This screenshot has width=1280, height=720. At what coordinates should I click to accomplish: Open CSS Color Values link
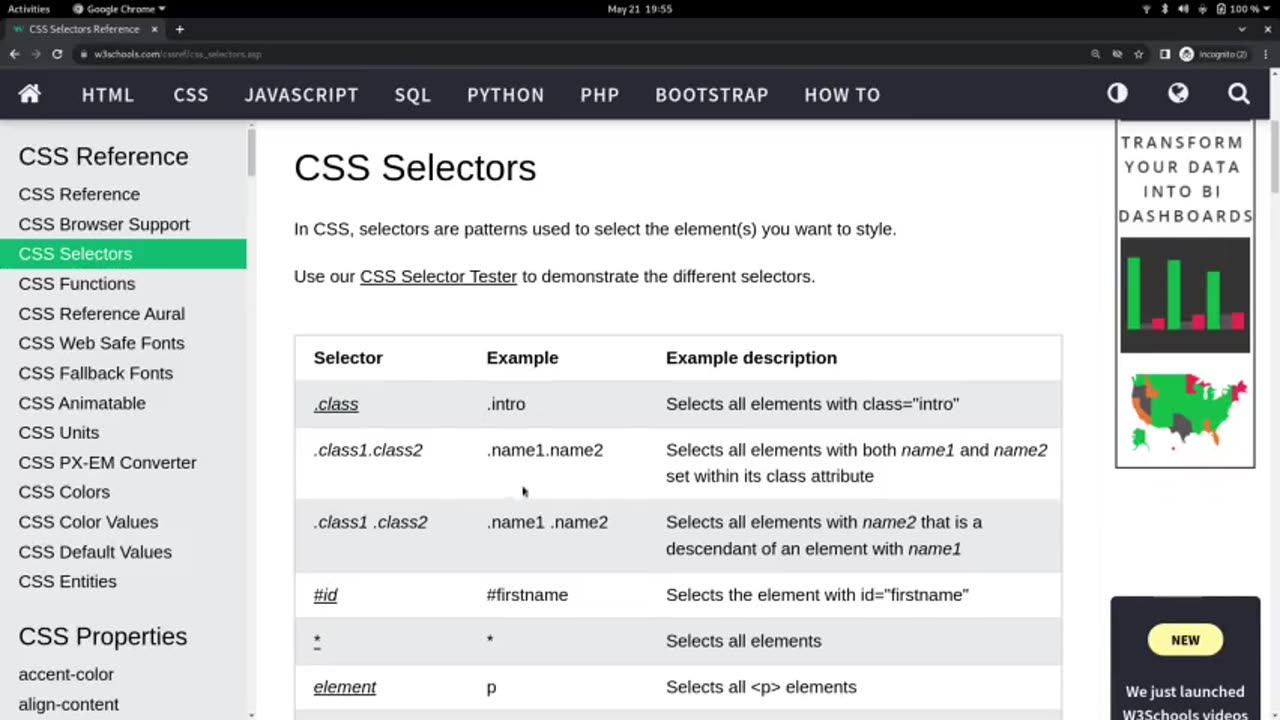pos(88,522)
